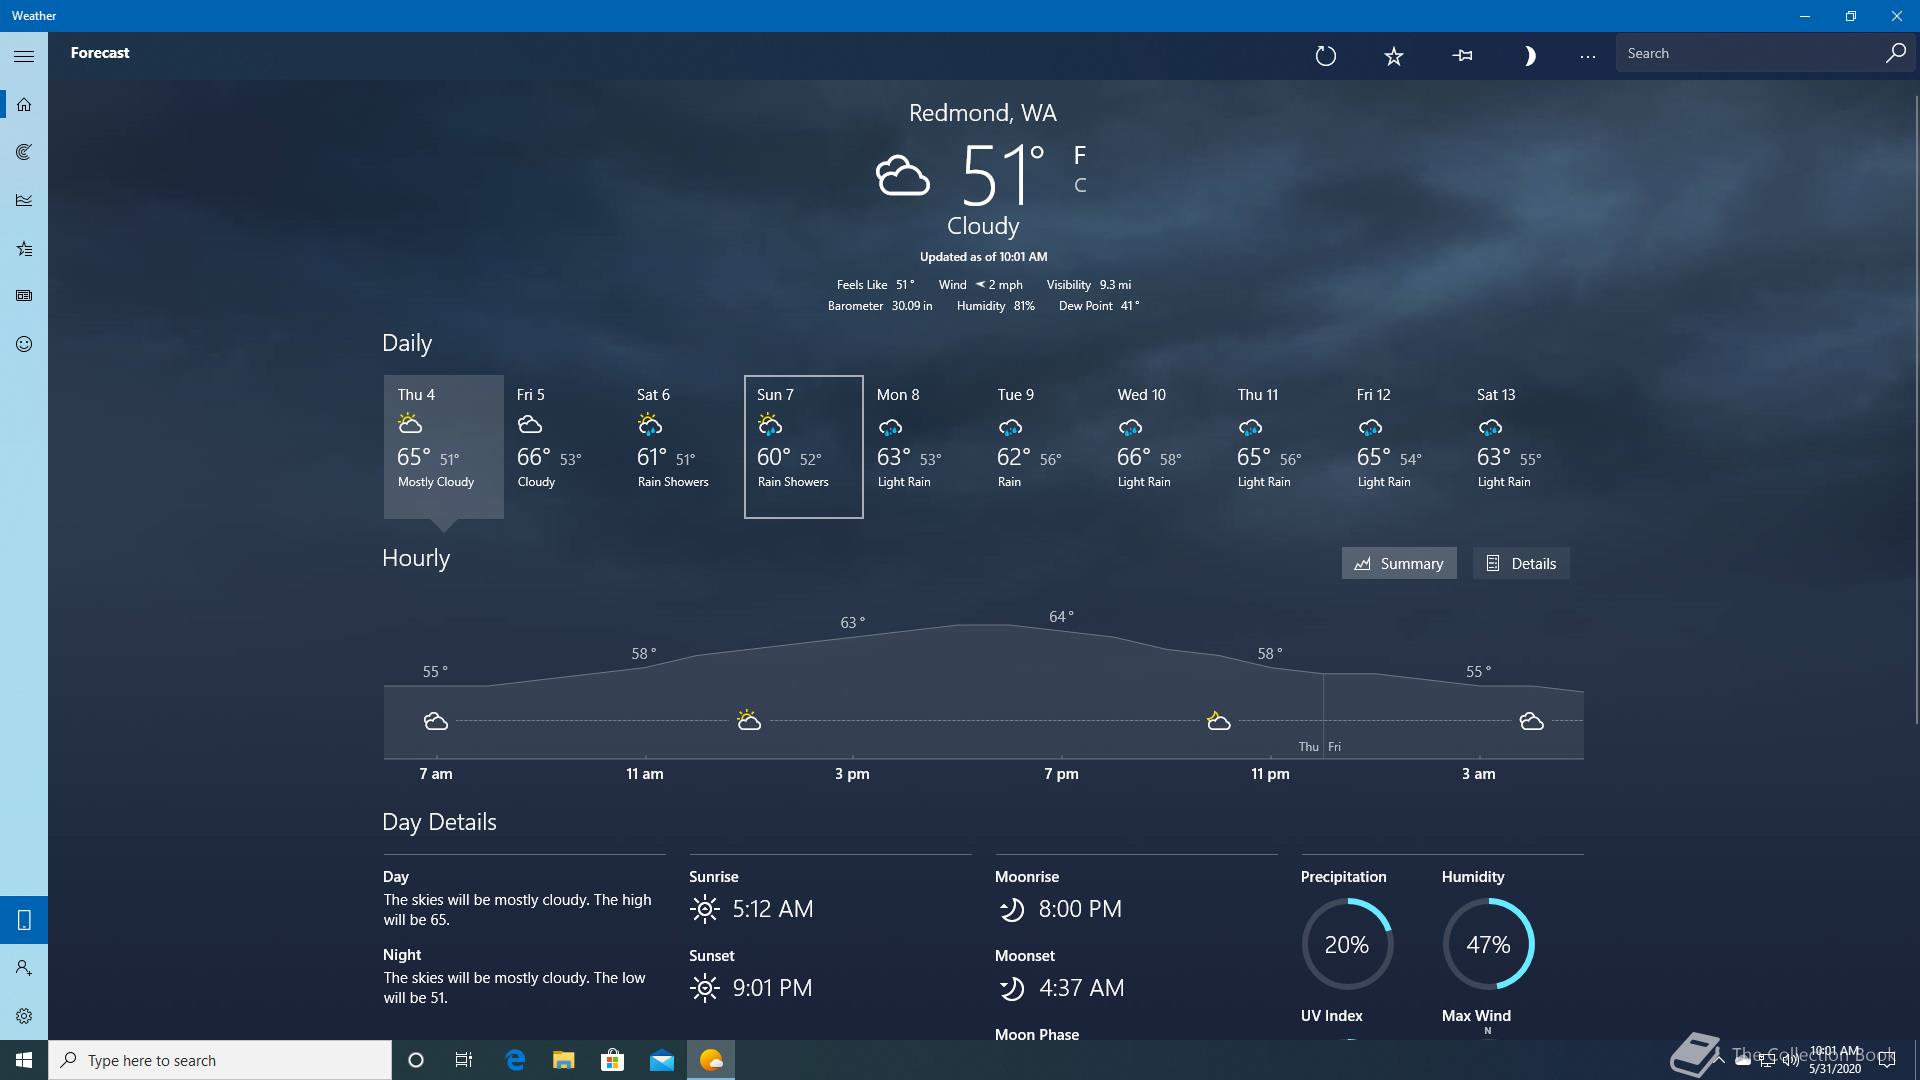Switch temperature units to Fahrenheit
Viewport: 1920px width, 1080px height.
pyautogui.click(x=1080, y=155)
